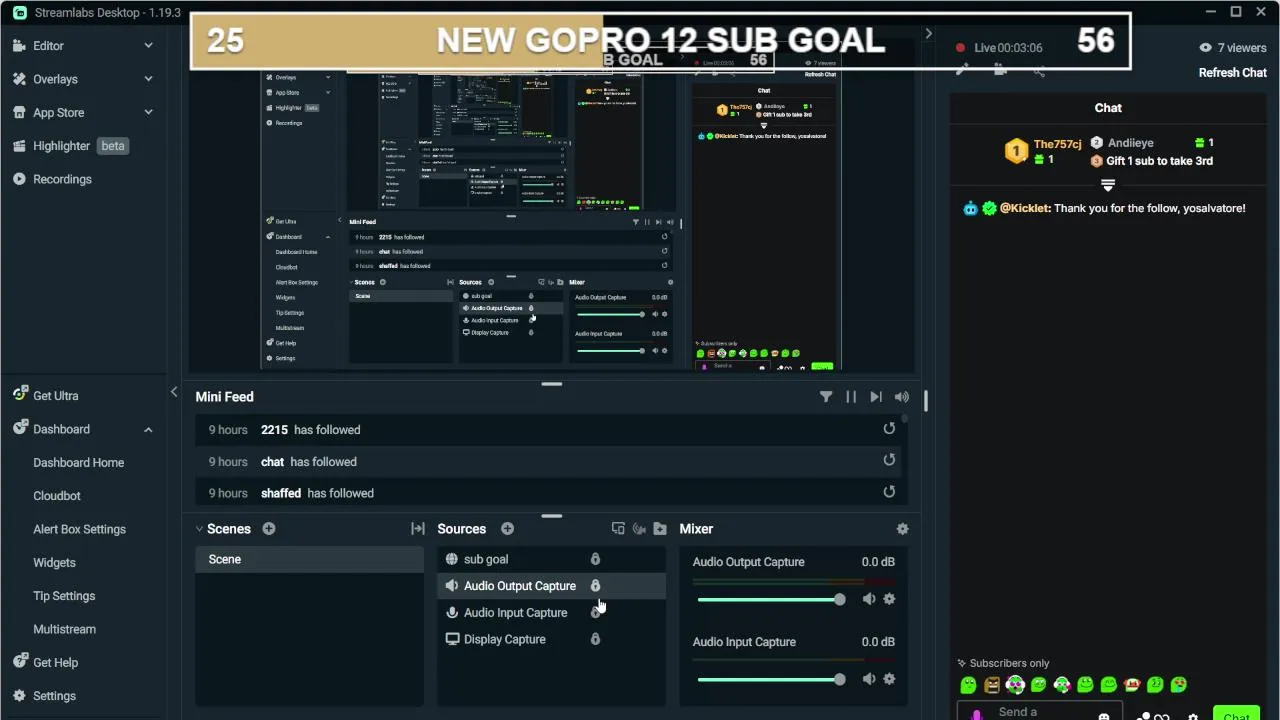Toggle lock on Display Capture source
Screen dimensions: 1280x720
(x=595, y=639)
